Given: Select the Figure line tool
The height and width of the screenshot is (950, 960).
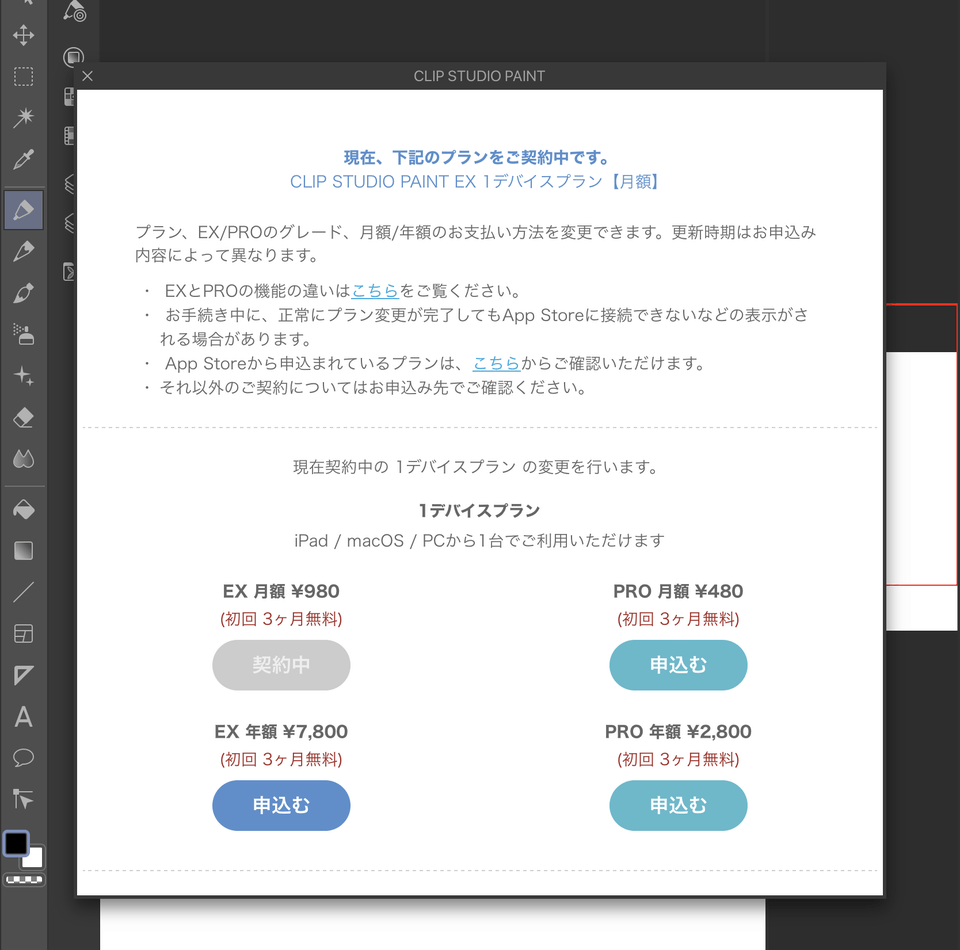Looking at the screenshot, I should click(x=23, y=592).
